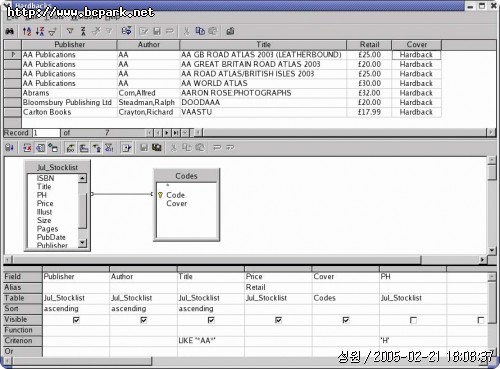
Task: Open Sort cell of the Publisher column
Action: pyautogui.click(x=76, y=309)
